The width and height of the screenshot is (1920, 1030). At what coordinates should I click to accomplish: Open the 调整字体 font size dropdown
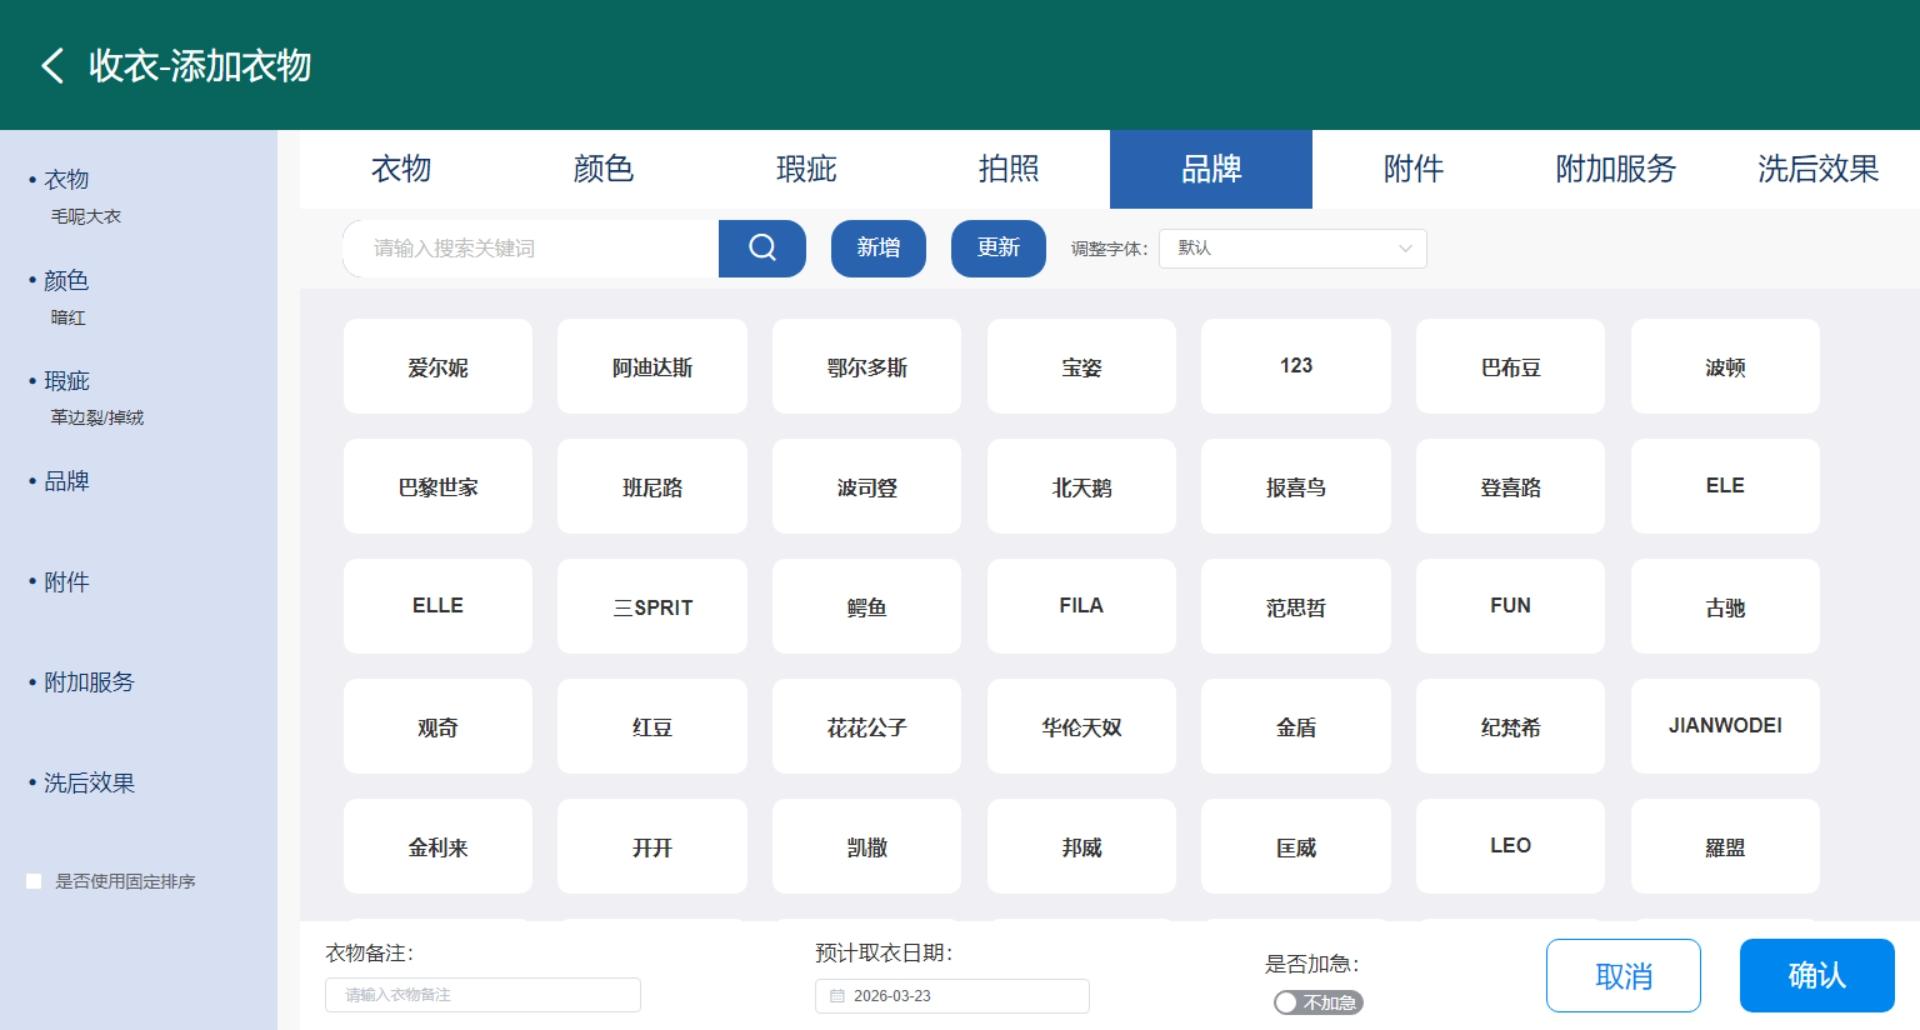click(x=1292, y=248)
